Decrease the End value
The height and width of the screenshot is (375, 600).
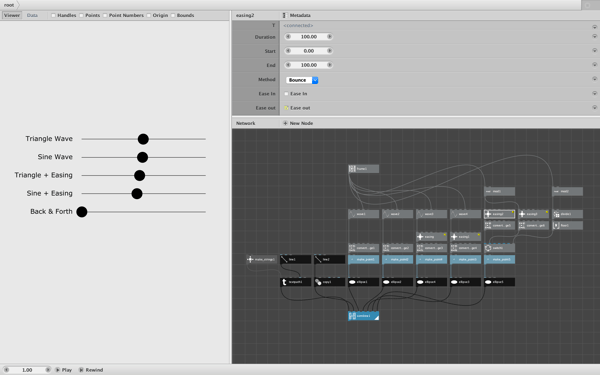pos(288,65)
